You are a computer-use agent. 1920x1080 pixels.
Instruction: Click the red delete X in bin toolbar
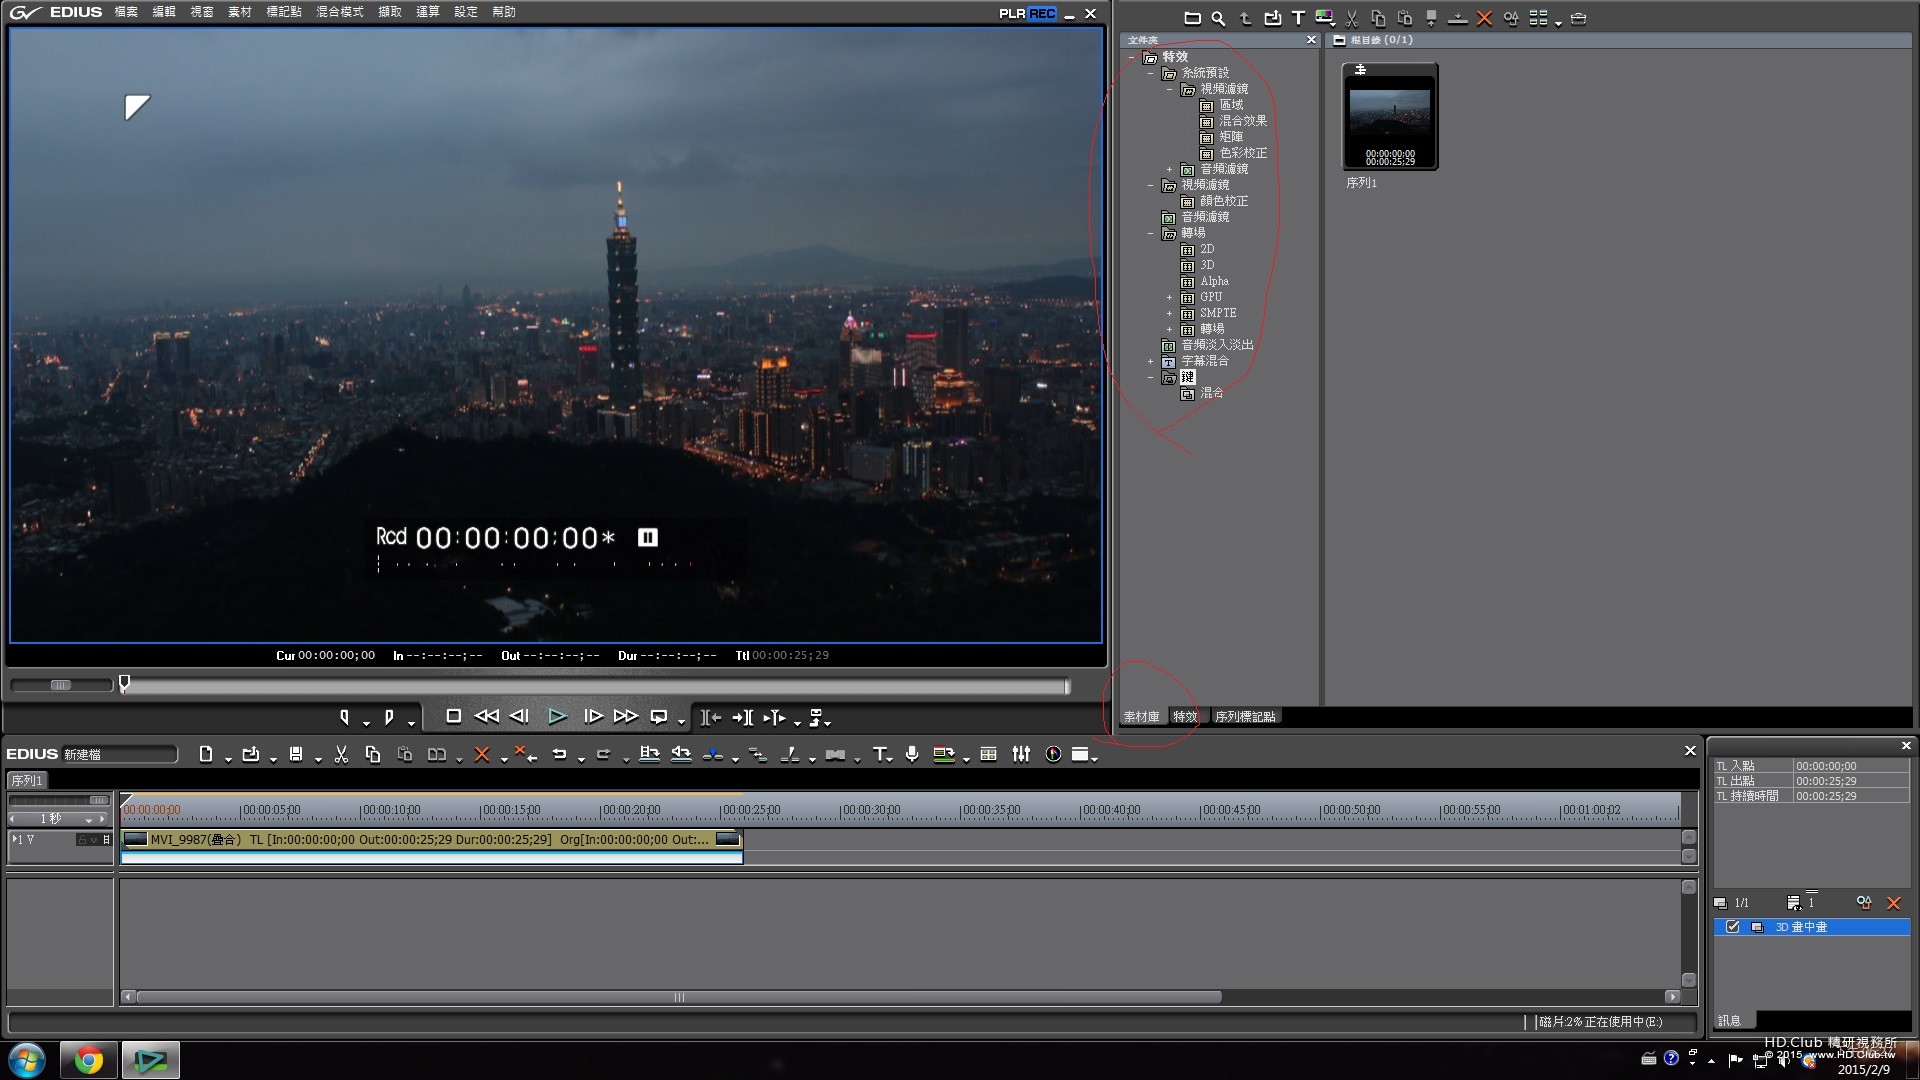[1484, 18]
